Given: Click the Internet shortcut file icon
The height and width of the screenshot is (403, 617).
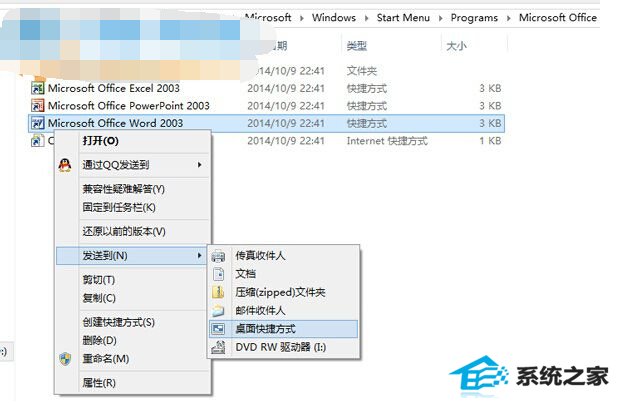Looking at the screenshot, I should click(x=37, y=140).
